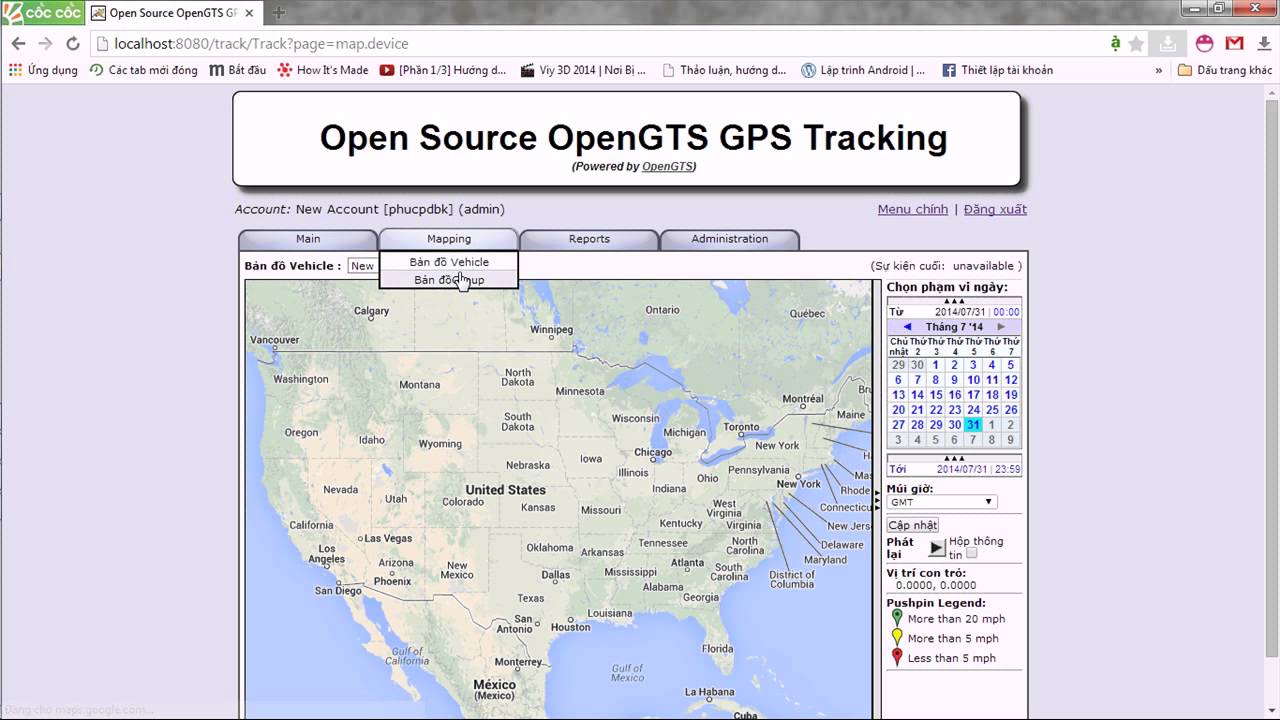Open the downloads arrow icon
Image resolution: width=1280 pixels, height=720 pixels.
[x=1263, y=44]
